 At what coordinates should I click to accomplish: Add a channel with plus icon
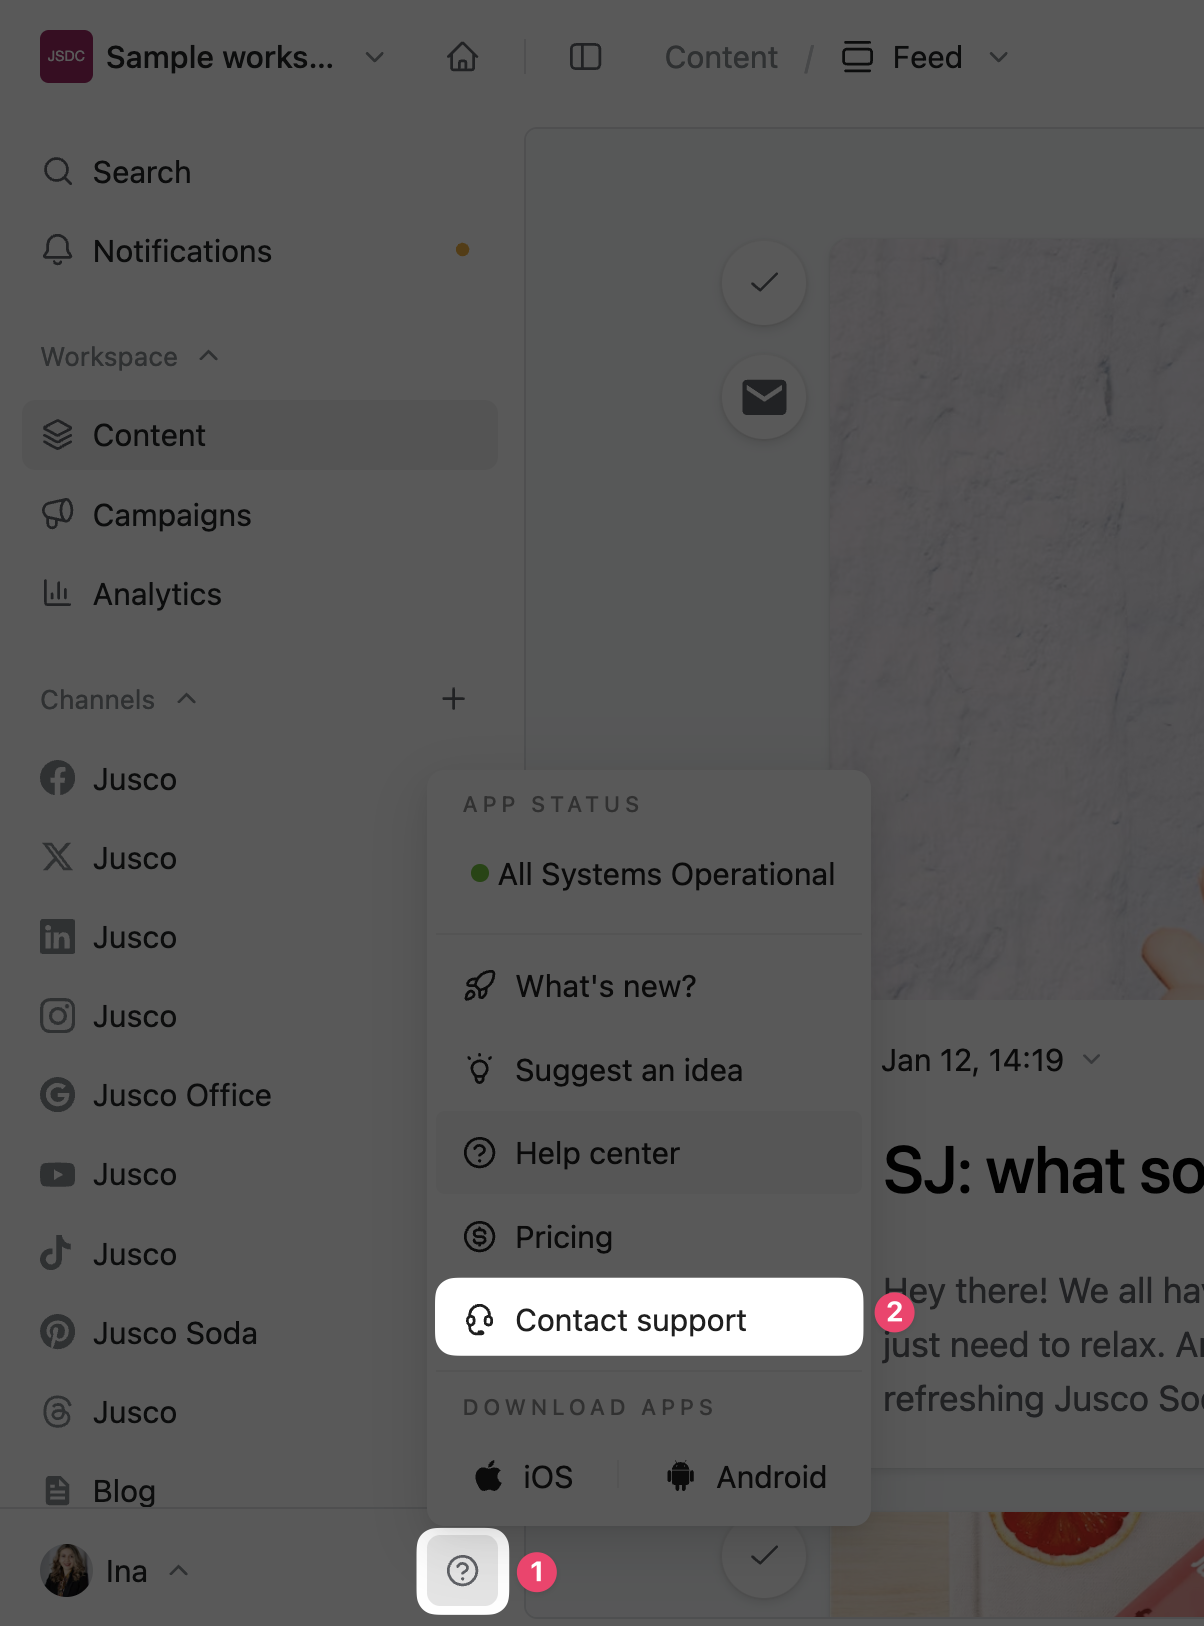tap(453, 699)
